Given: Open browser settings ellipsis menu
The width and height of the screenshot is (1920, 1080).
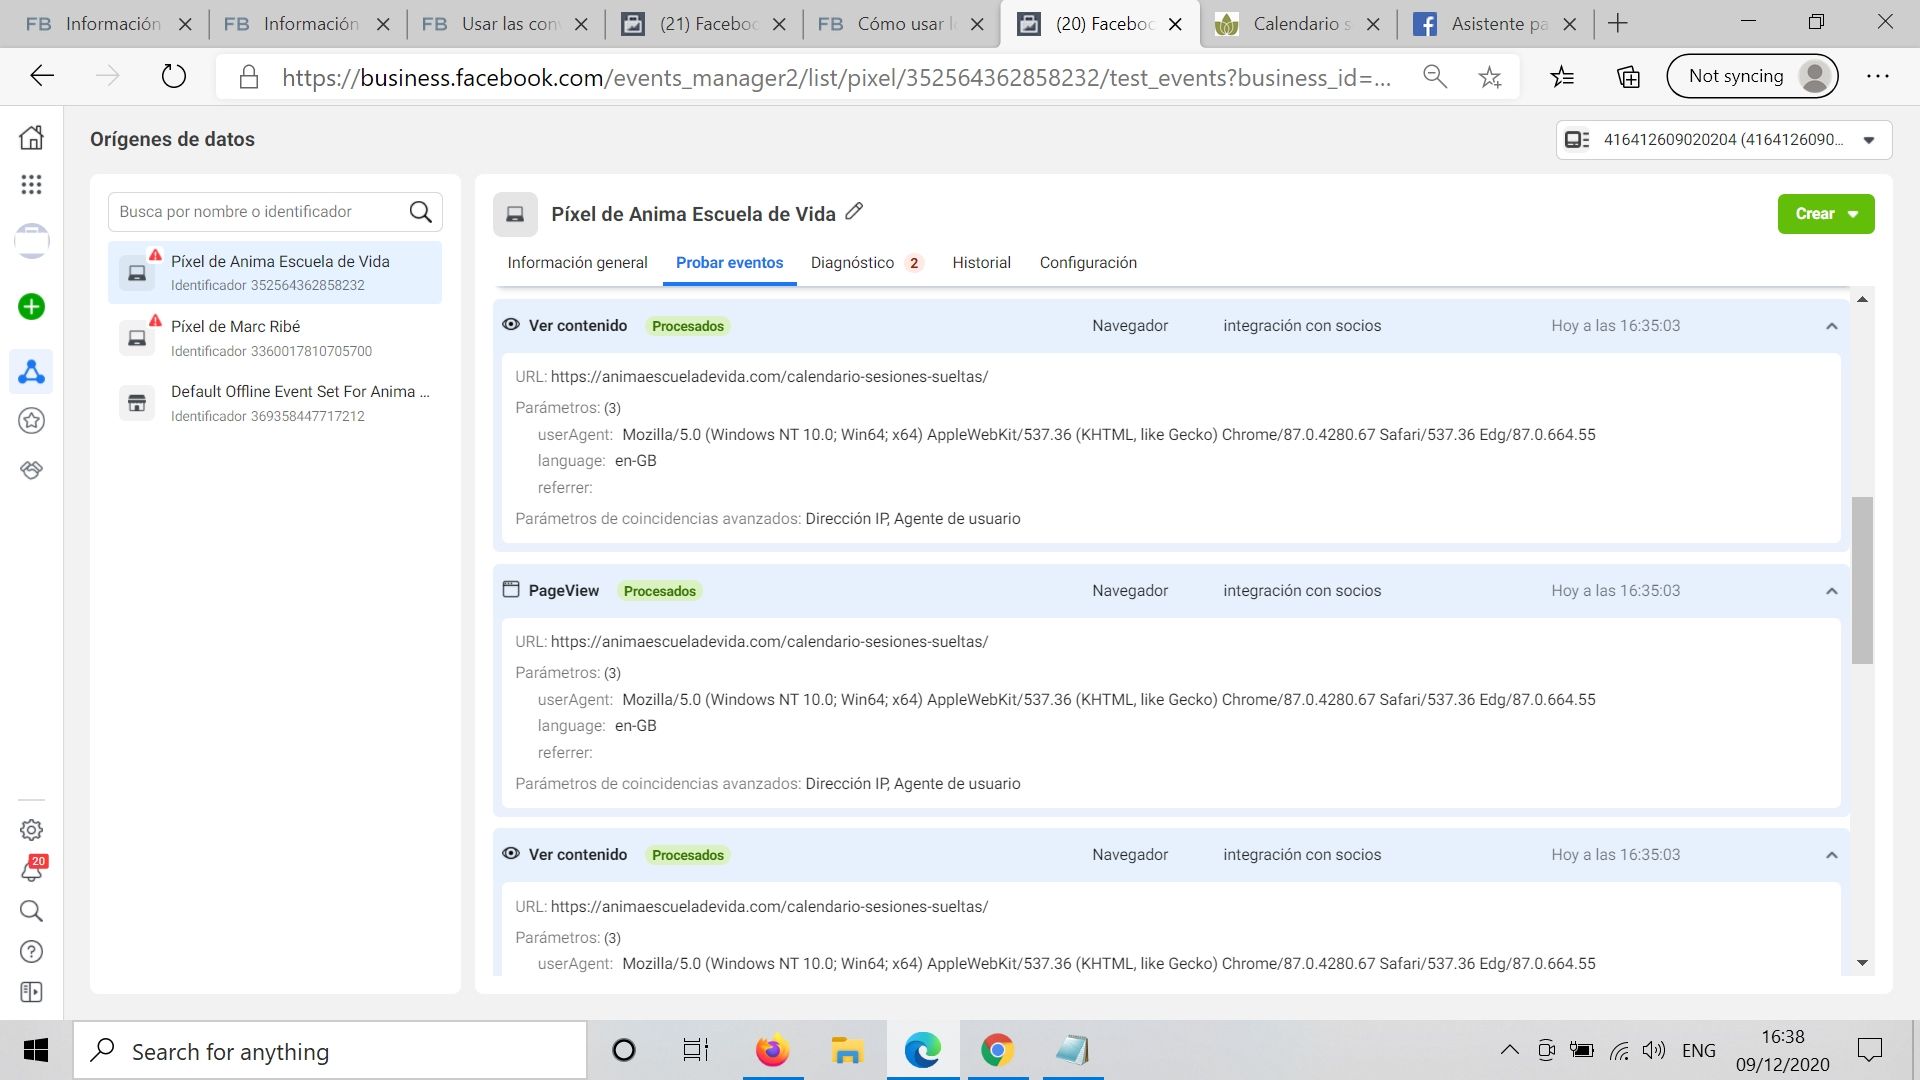Looking at the screenshot, I should [x=1878, y=76].
